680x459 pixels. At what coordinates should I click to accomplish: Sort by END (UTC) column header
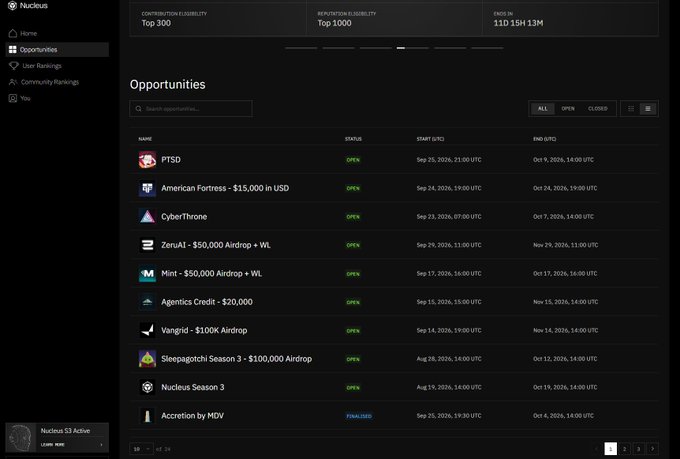pyautogui.click(x=544, y=139)
